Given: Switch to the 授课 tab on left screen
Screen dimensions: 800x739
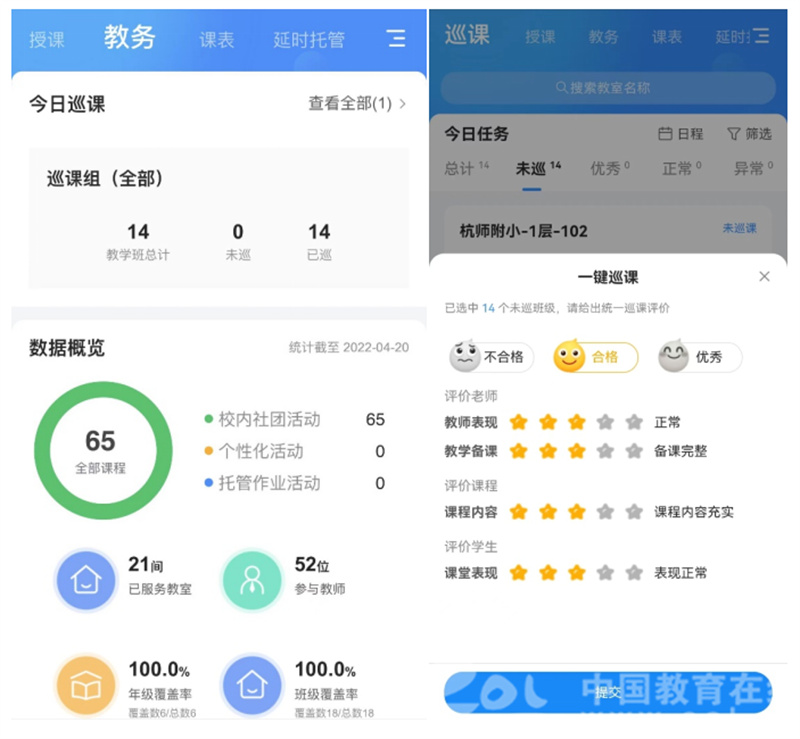Looking at the screenshot, I should pos(47,40).
